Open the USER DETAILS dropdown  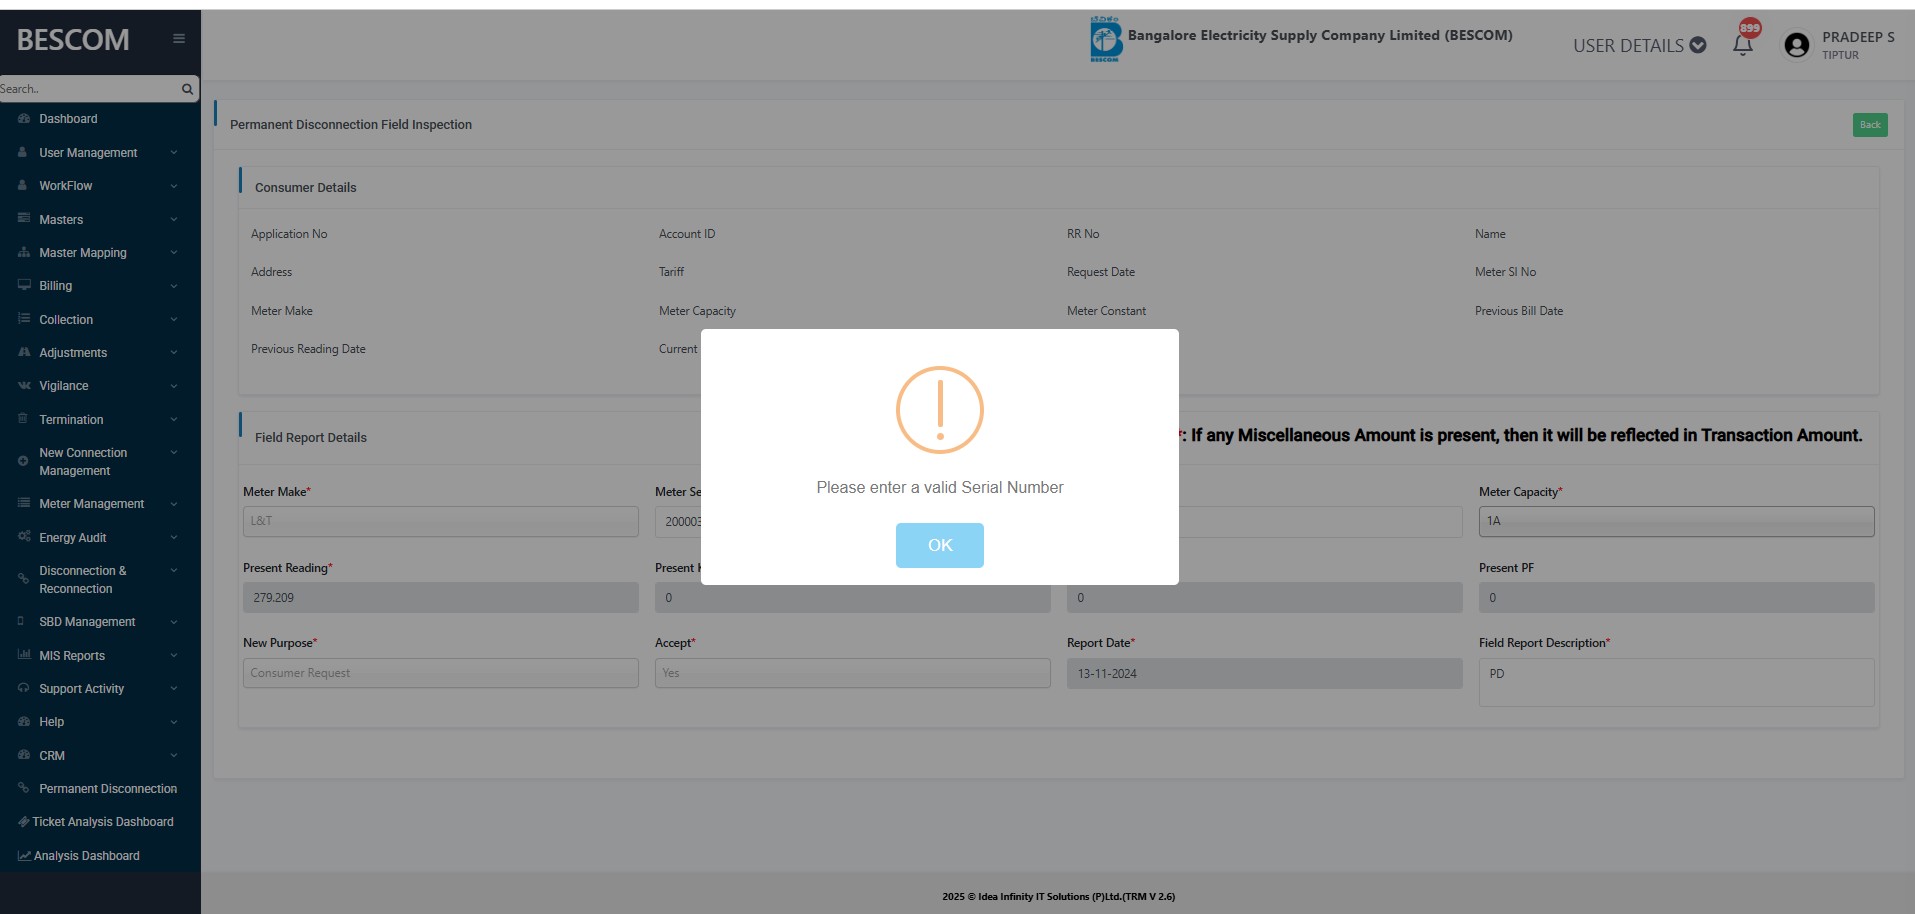coord(1639,45)
